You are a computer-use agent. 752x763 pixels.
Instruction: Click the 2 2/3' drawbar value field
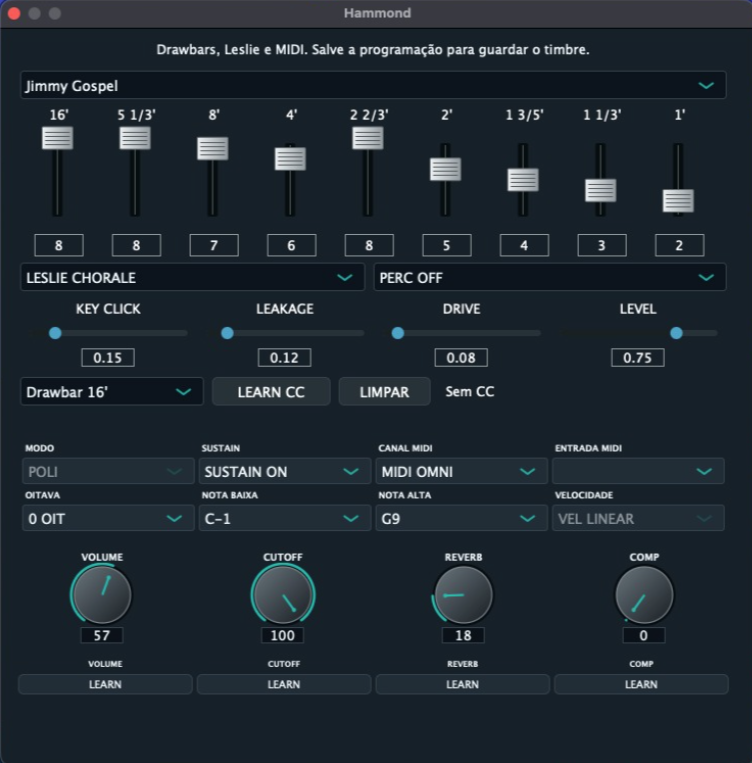[x=369, y=245]
